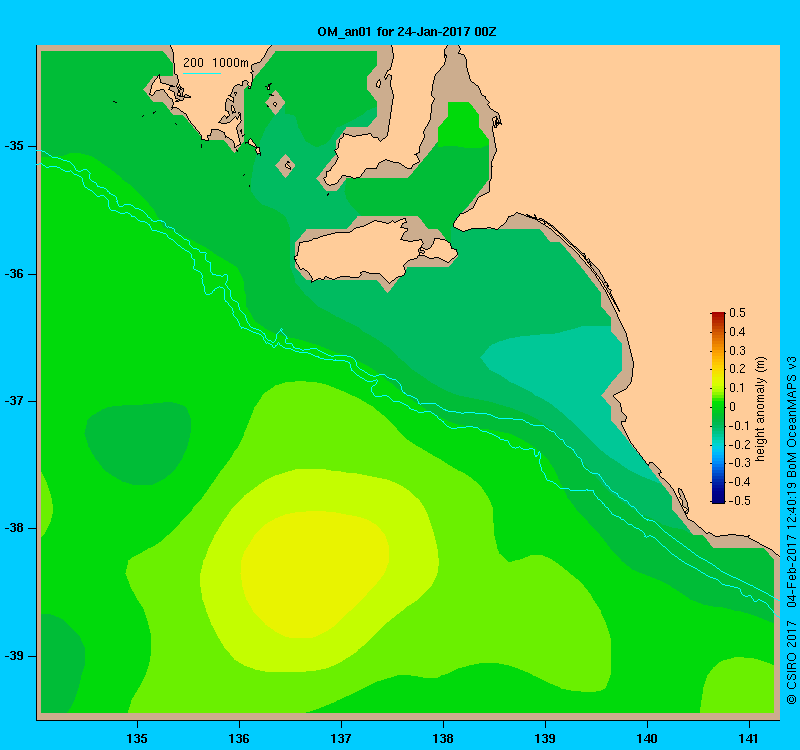Pick the -0.5 color bar tick label

pyautogui.click(x=738, y=501)
